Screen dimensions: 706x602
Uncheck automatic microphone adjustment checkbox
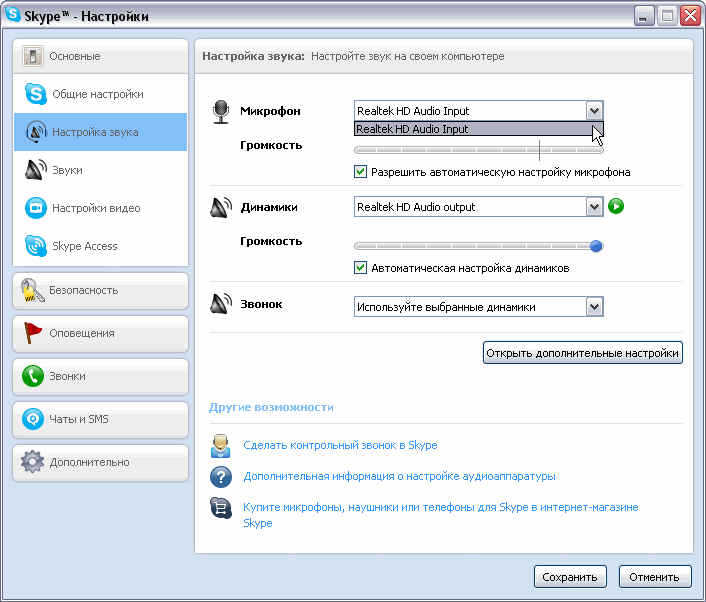tap(361, 172)
